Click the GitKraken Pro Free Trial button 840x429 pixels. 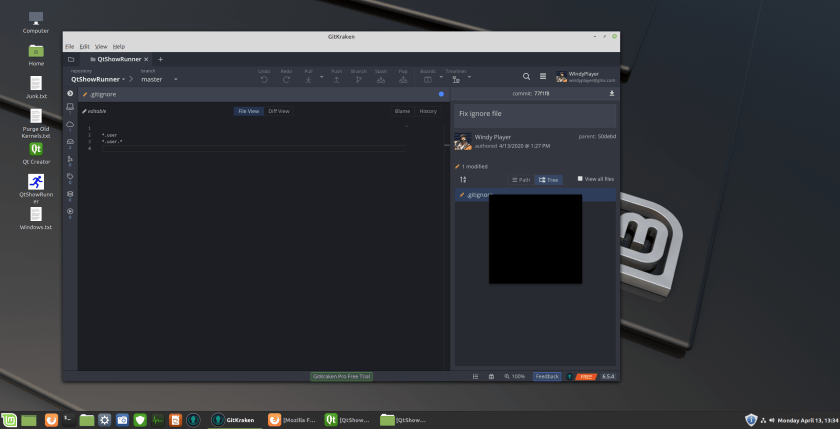click(x=341, y=376)
